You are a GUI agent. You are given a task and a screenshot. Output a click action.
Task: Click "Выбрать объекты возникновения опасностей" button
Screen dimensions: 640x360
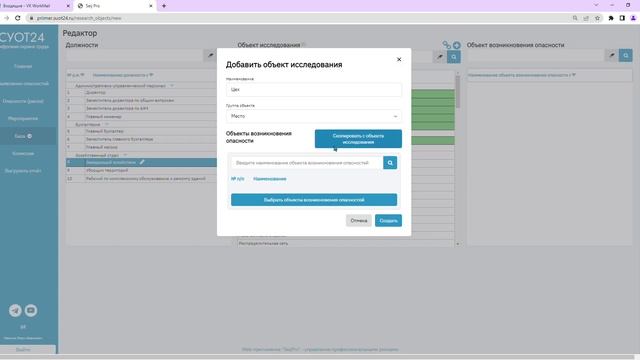point(313,200)
